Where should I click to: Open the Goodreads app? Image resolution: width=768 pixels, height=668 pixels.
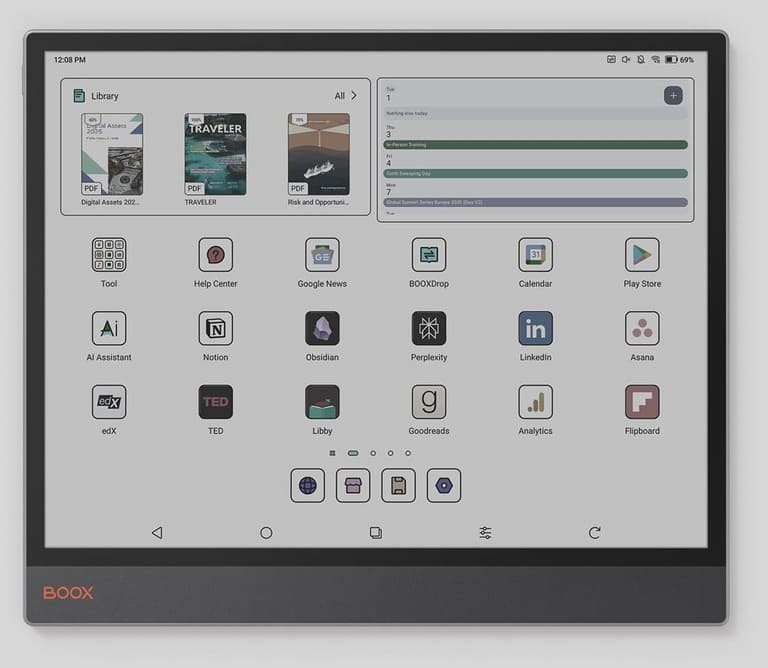429,402
